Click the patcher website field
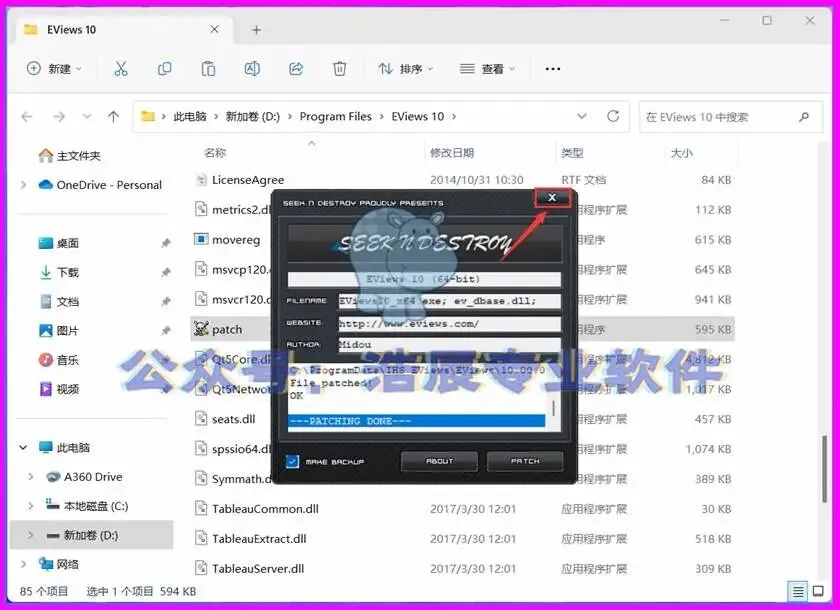 tap(449, 323)
